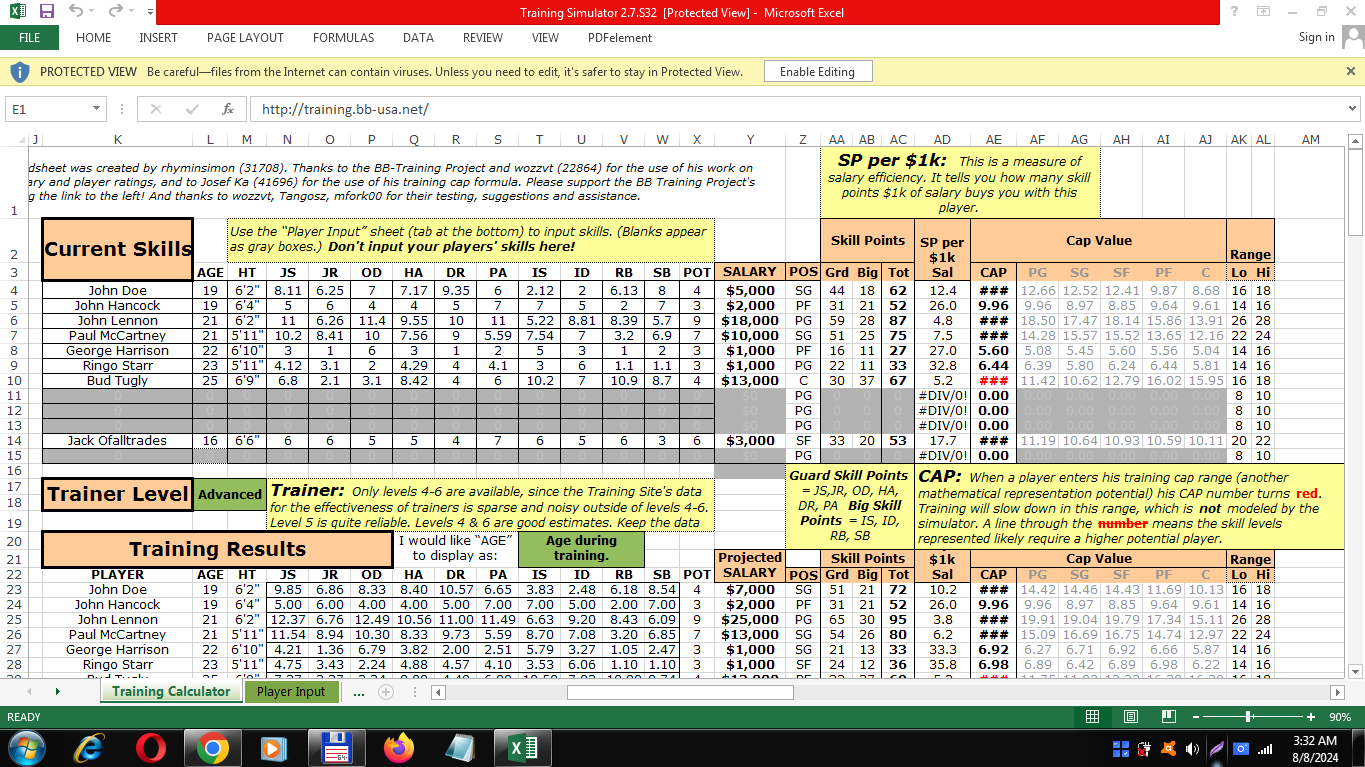Go to the FORMULAS tab
The width and height of the screenshot is (1365, 767).
(343, 38)
